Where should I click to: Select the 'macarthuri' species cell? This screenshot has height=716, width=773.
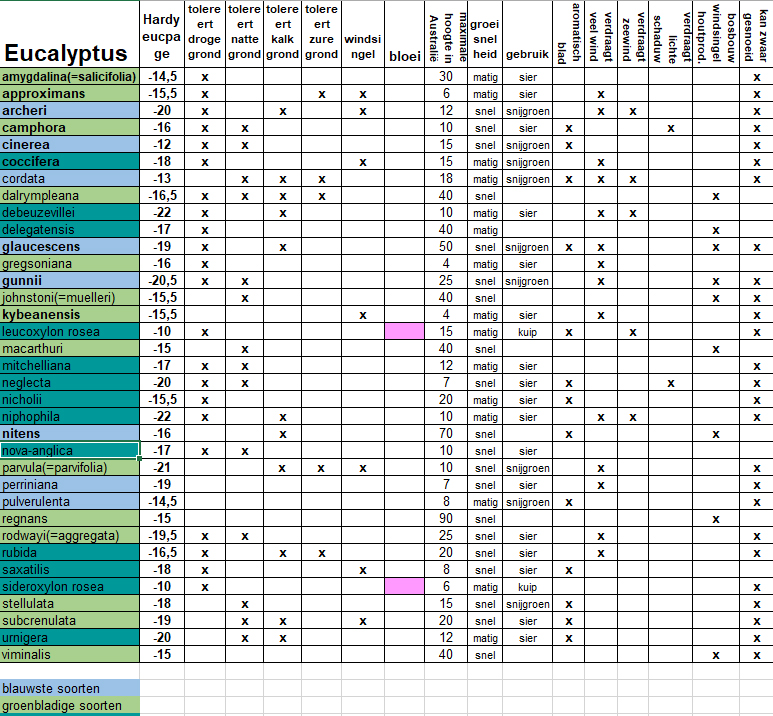[x=70, y=349]
